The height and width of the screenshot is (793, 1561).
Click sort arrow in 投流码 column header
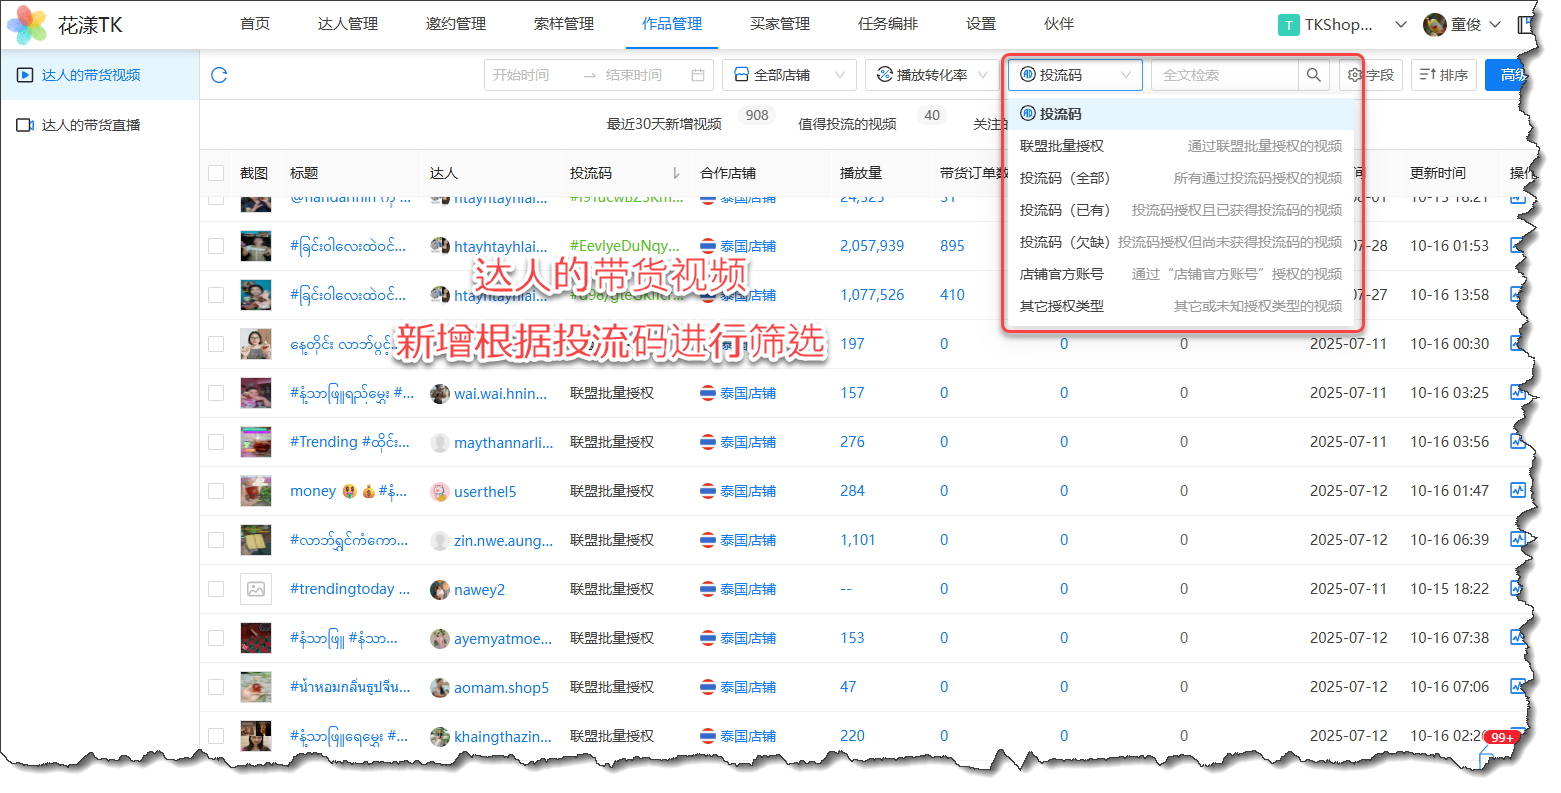click(676, 173)
